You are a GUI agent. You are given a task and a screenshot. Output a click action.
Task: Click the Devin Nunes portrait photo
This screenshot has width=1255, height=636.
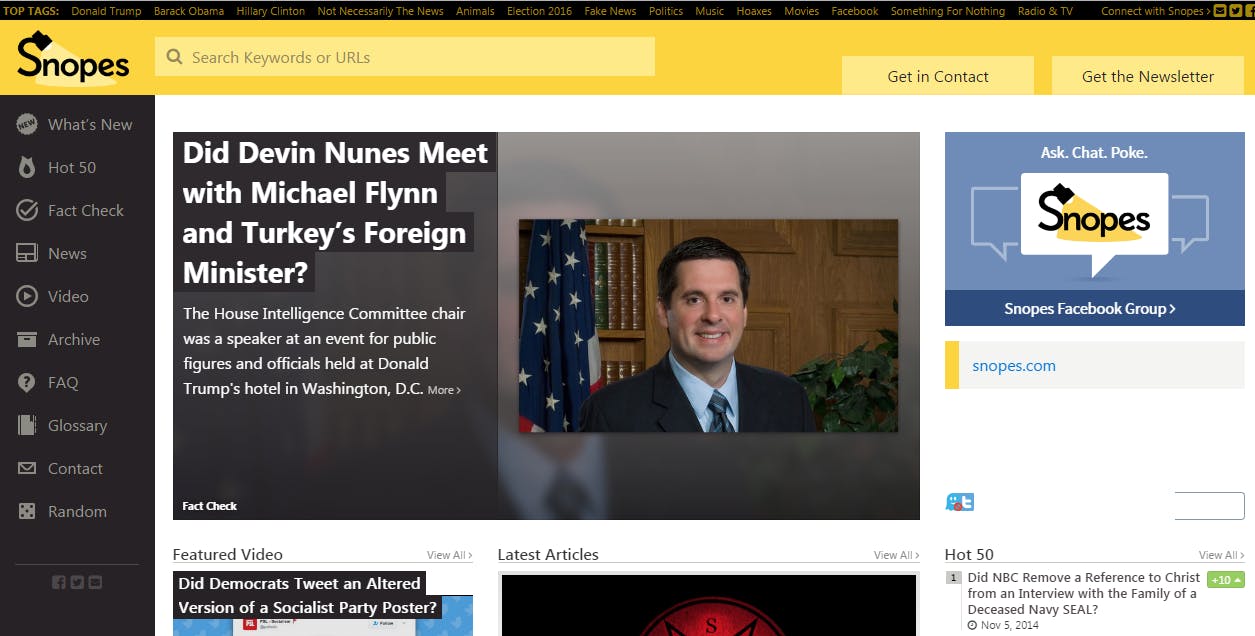click(x=708, y=326)
